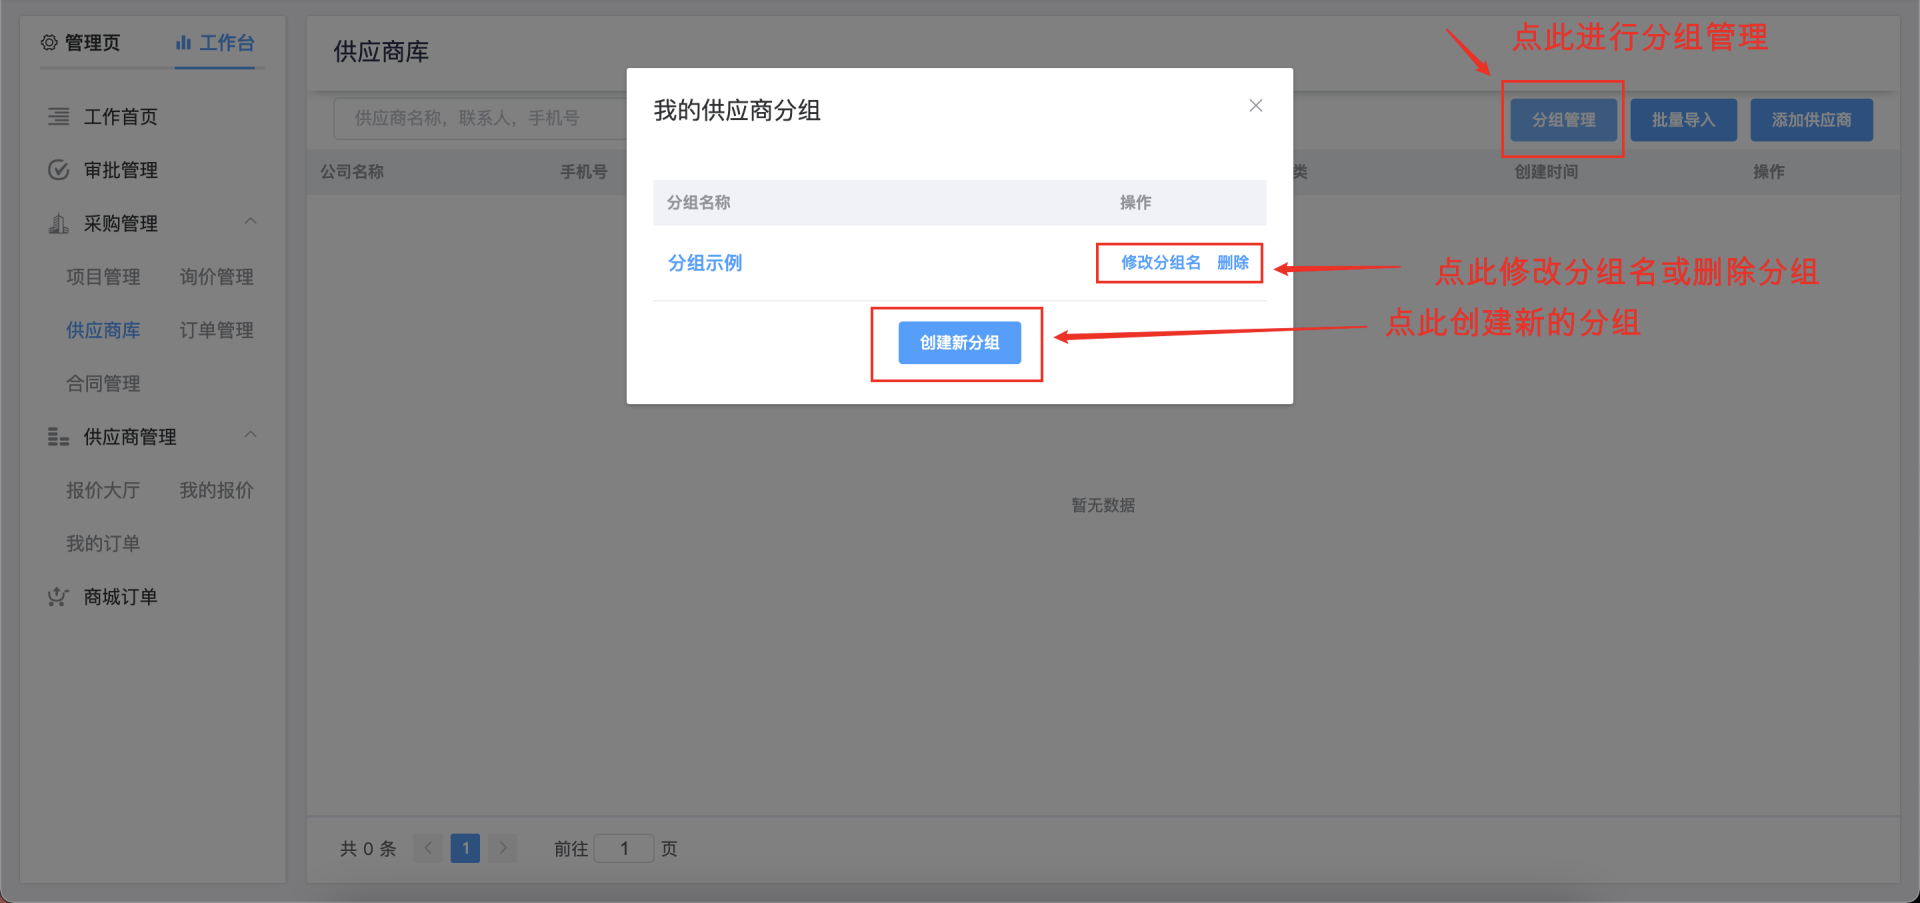Click the 审批管理 checkmark icon

click(59, 170)
